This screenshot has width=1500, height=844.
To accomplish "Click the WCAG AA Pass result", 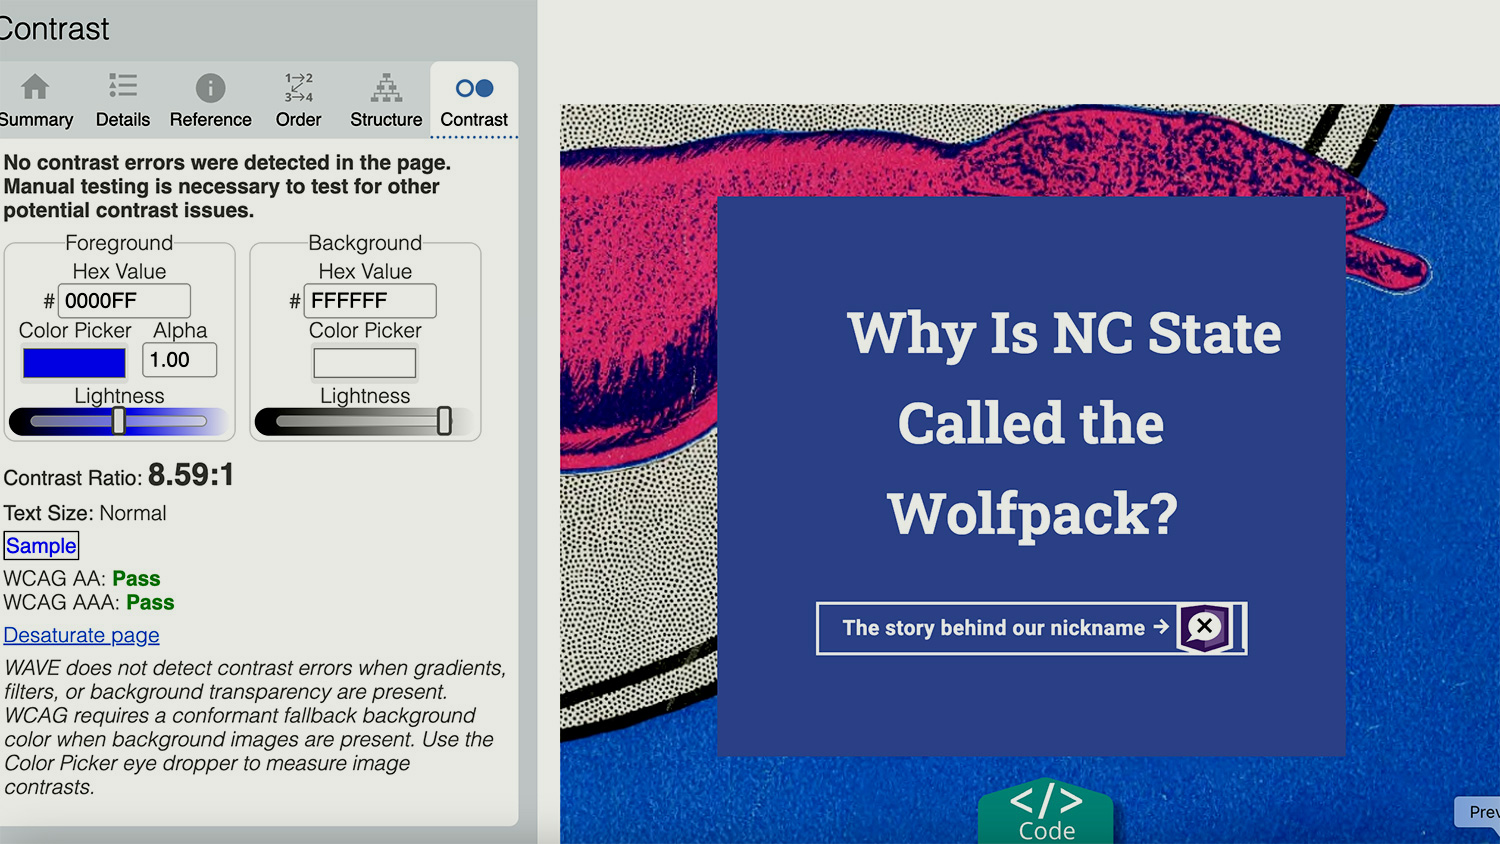I will [136, 579].
